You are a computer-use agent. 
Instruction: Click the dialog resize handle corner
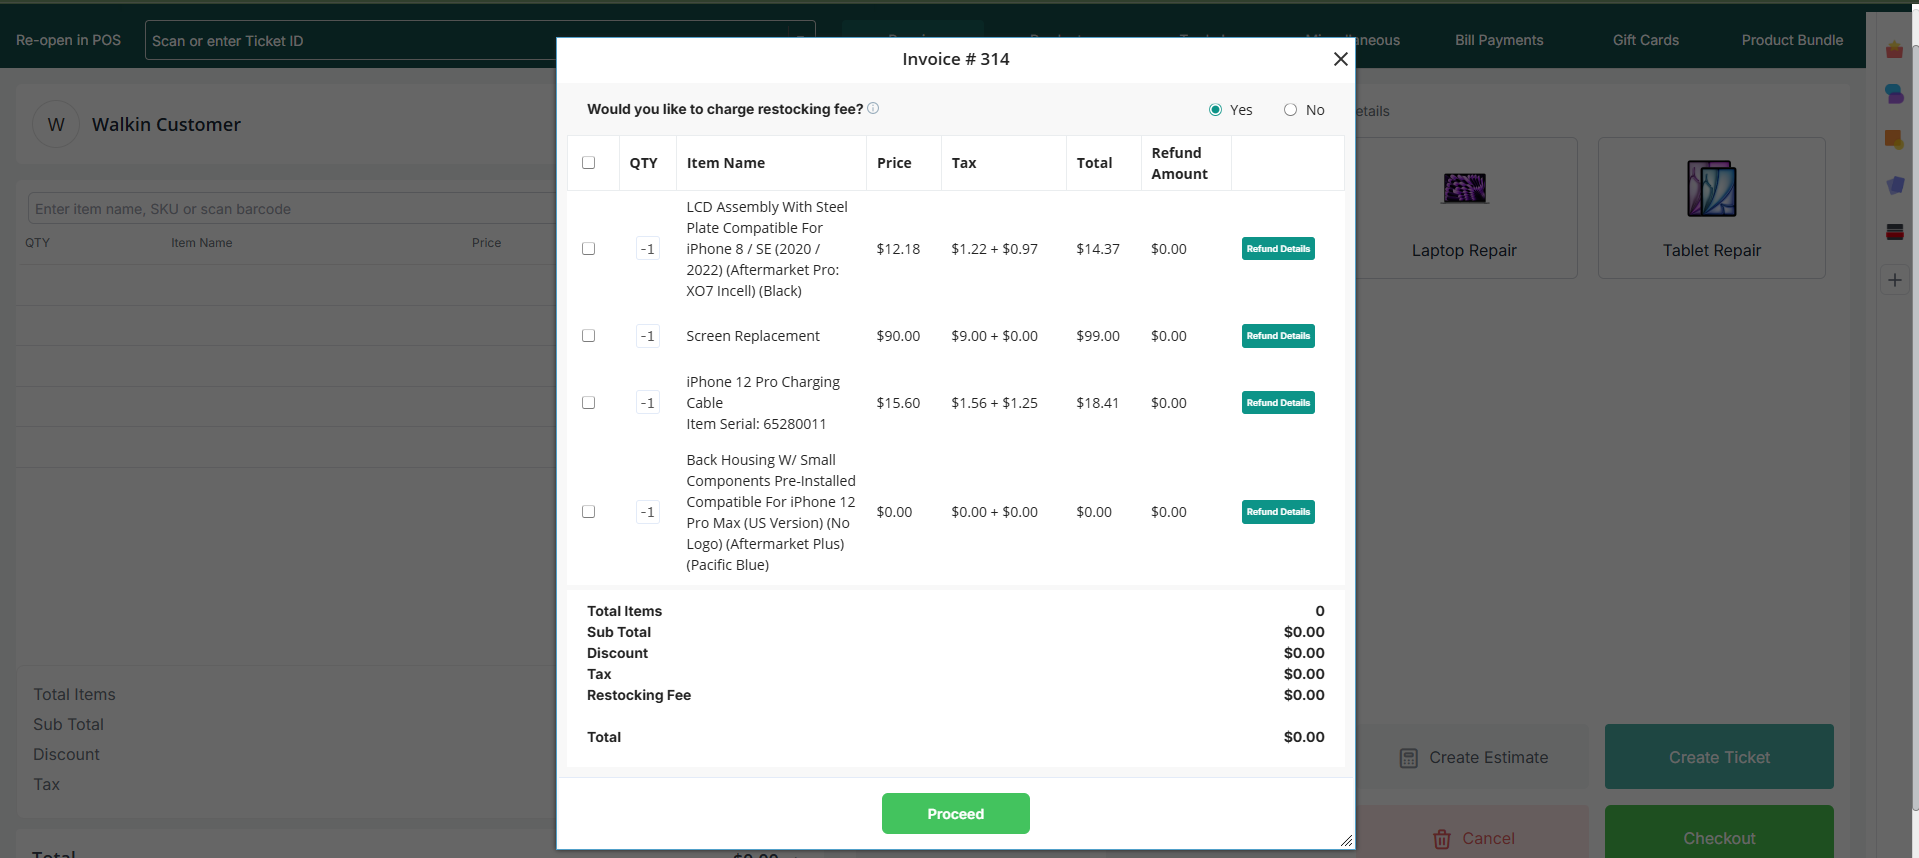click(1346, 841)
